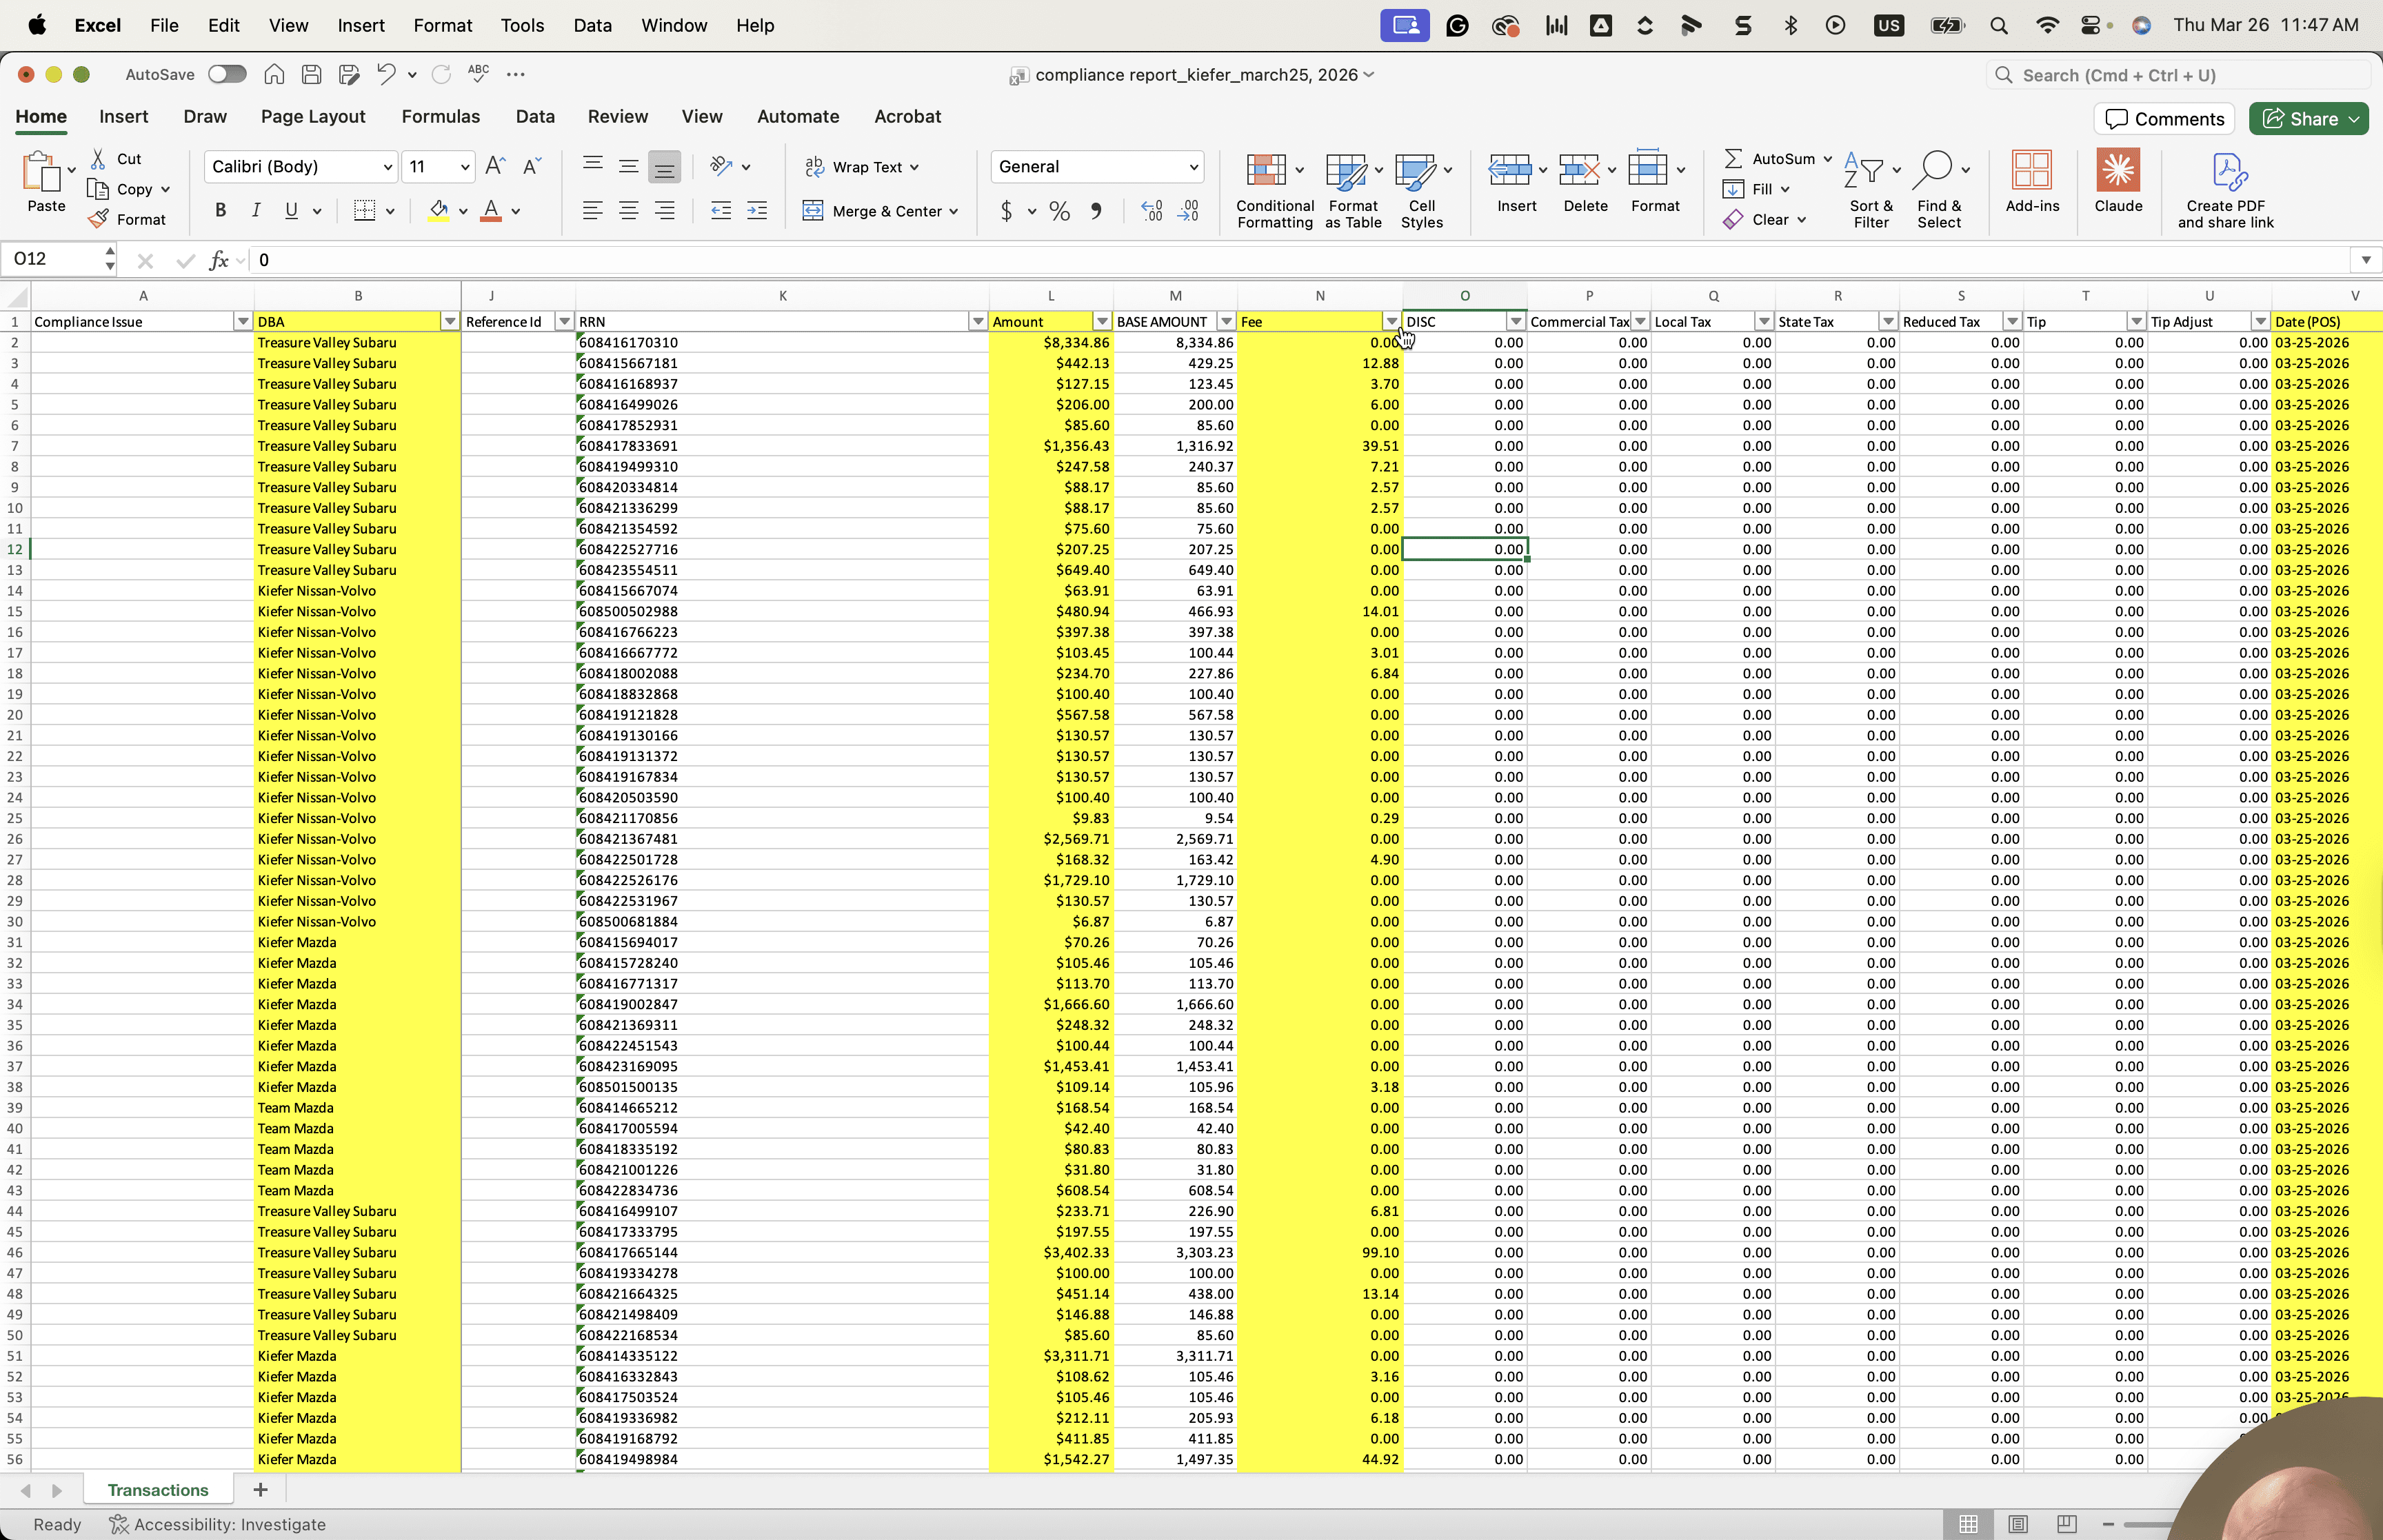Toggle the AutoSave switch
Image resolution: width=2383 pixels, height=1540 pixels.
(x=227, y=74)
